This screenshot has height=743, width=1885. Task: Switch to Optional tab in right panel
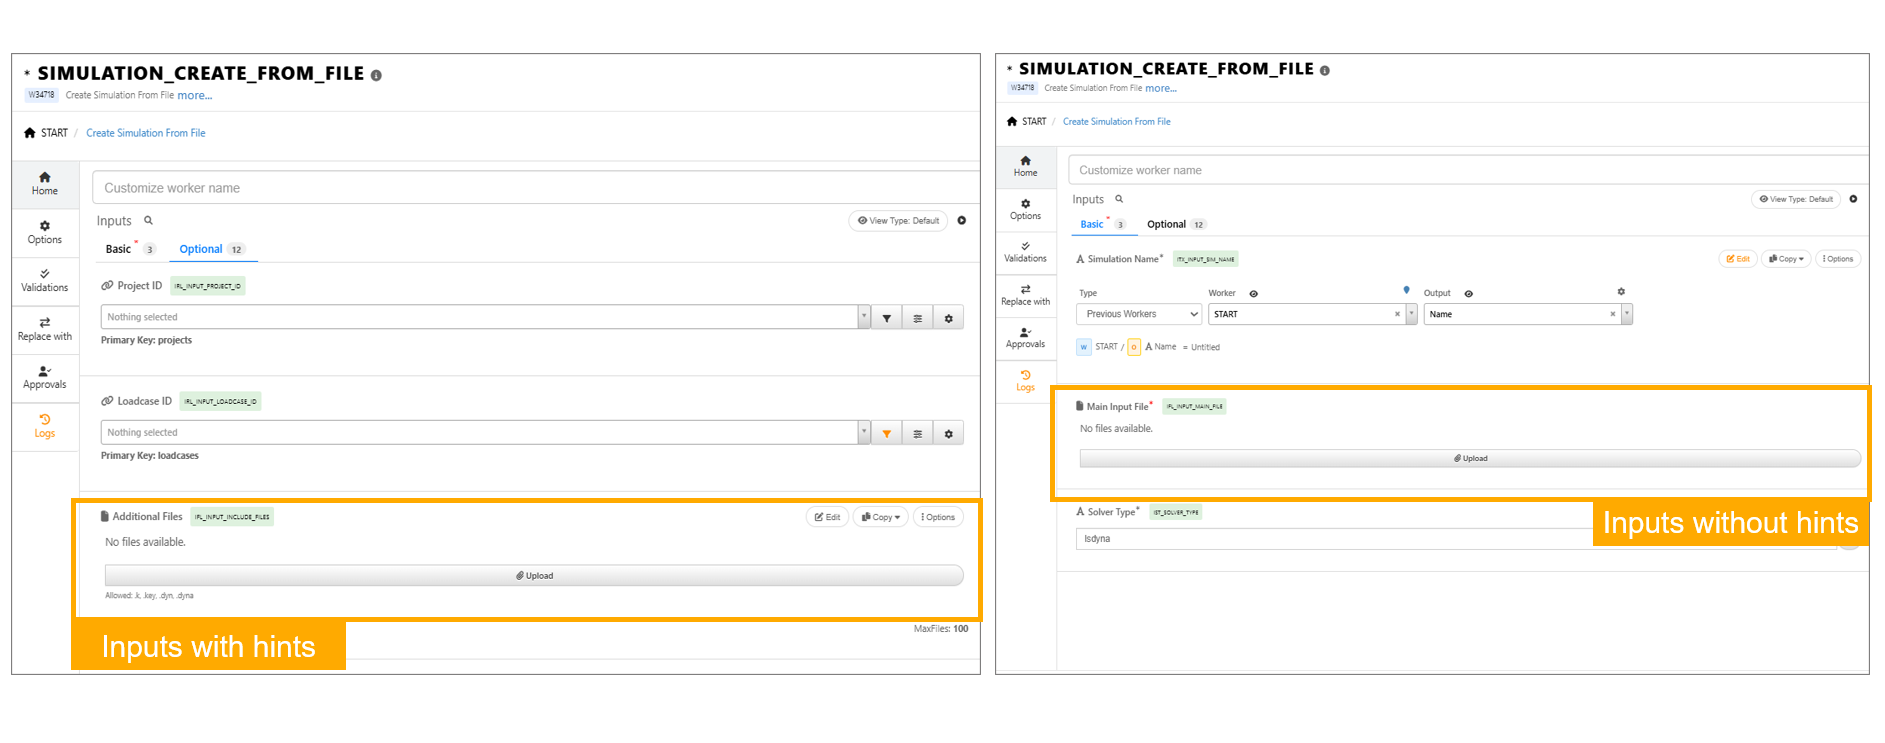pos(1166,225)
